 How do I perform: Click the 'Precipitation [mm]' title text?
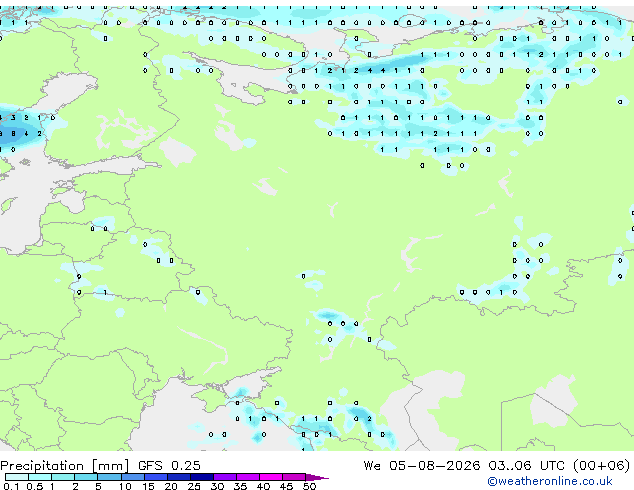pyautogui.click(x=64, y=466)
